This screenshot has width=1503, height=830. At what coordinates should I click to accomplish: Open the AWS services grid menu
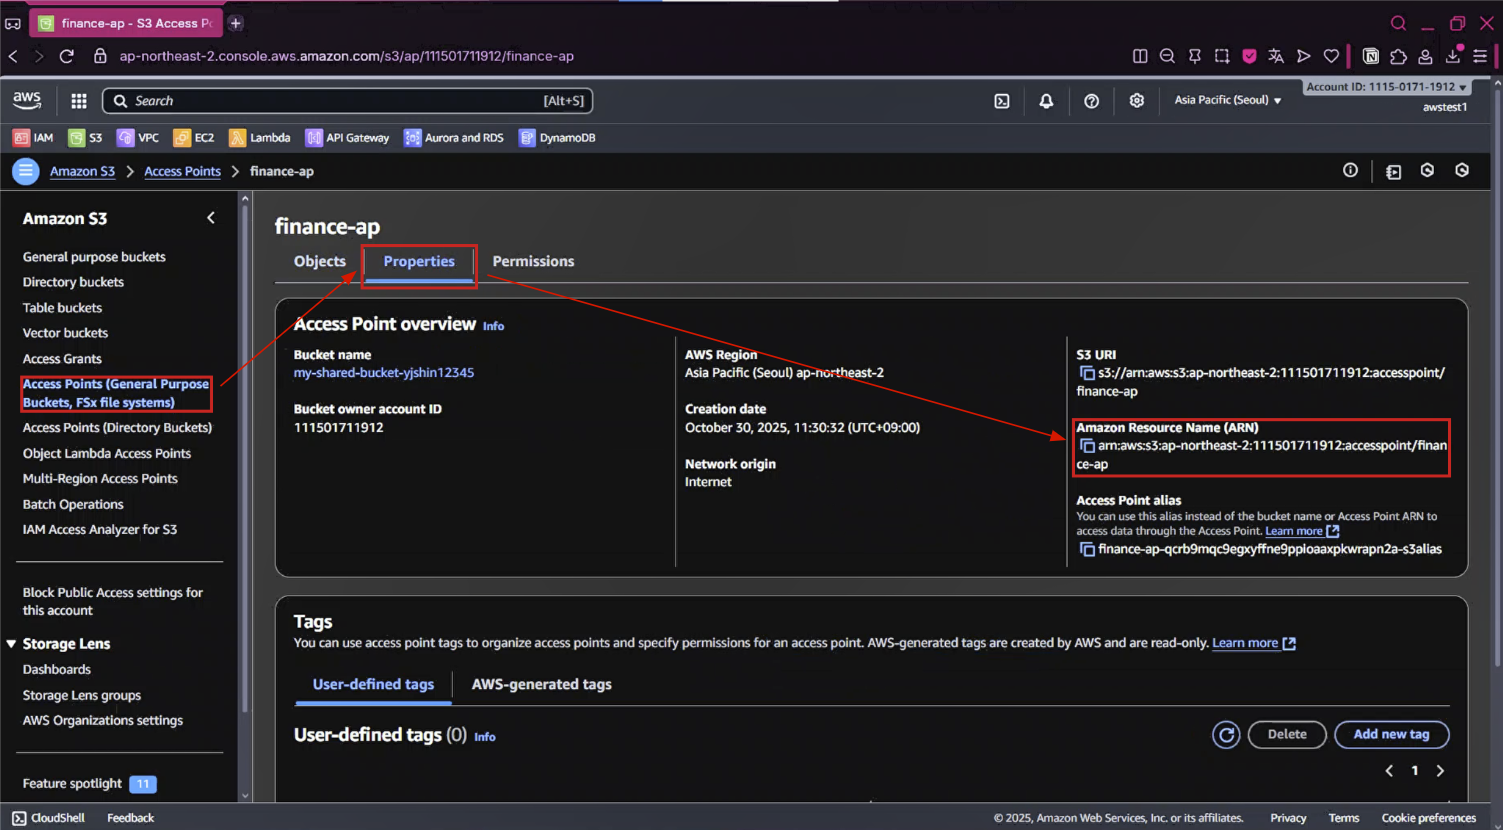pyautogui.click(x=79, y=101)
